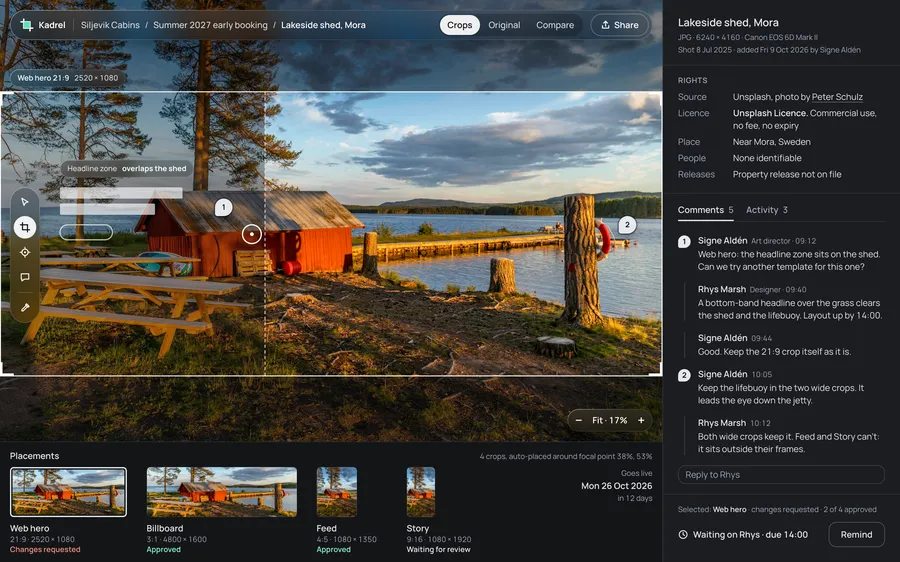Select the crop tool
The width and height of the screenshot is (900, 562).
pyautogui.click(x=25, y=227)
